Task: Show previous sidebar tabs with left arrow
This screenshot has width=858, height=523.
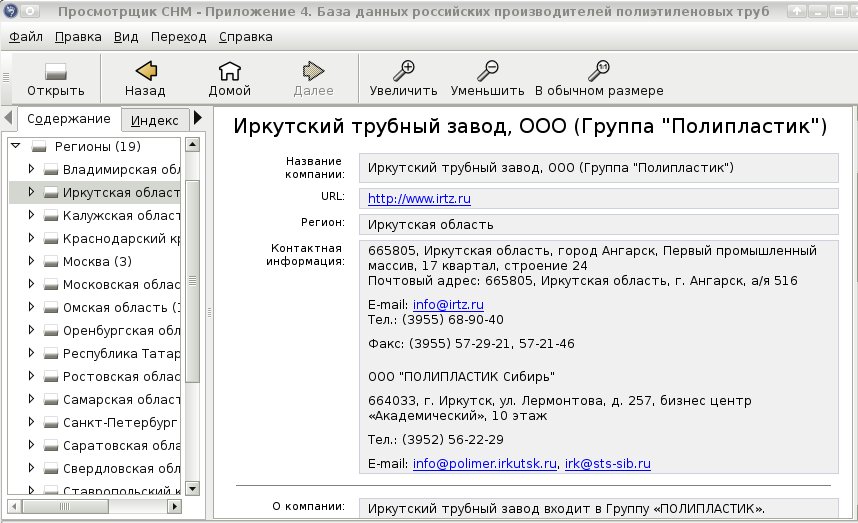Action: point(8,118)
